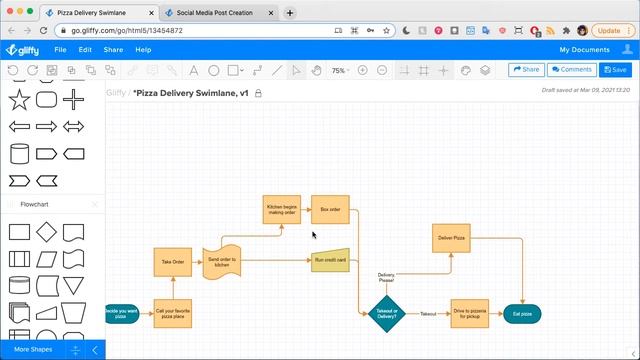Select the straight Line tool
This screenshot has height=360, width=640.
[277, 70]
